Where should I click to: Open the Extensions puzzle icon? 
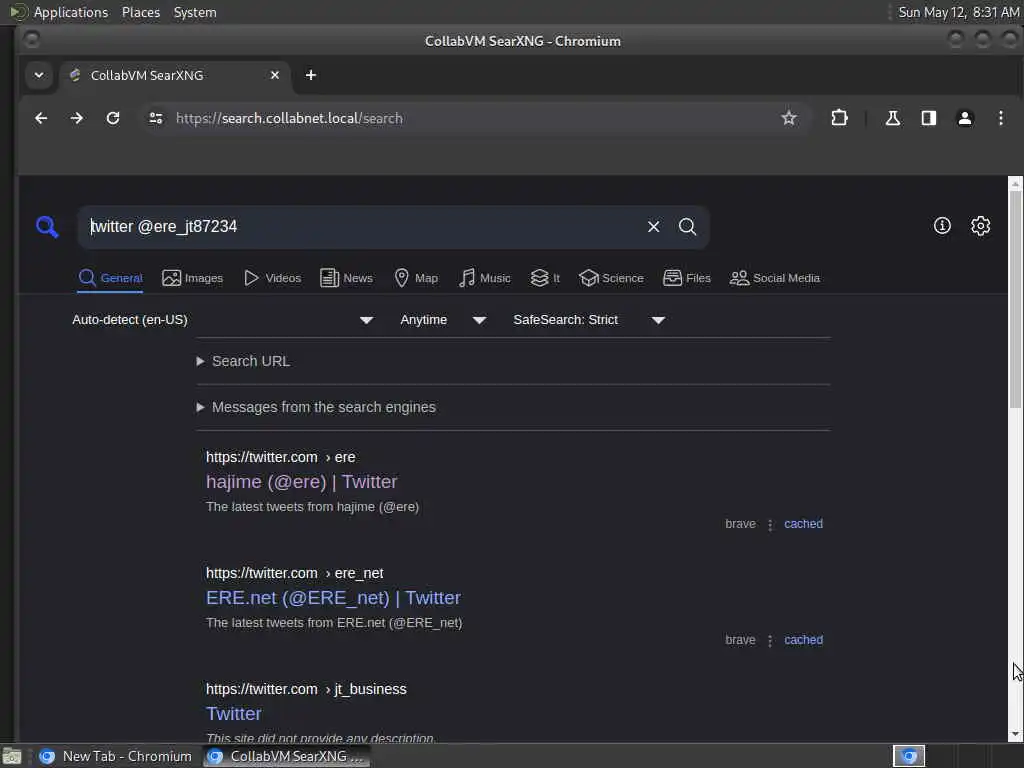click(x=839, y=118)
